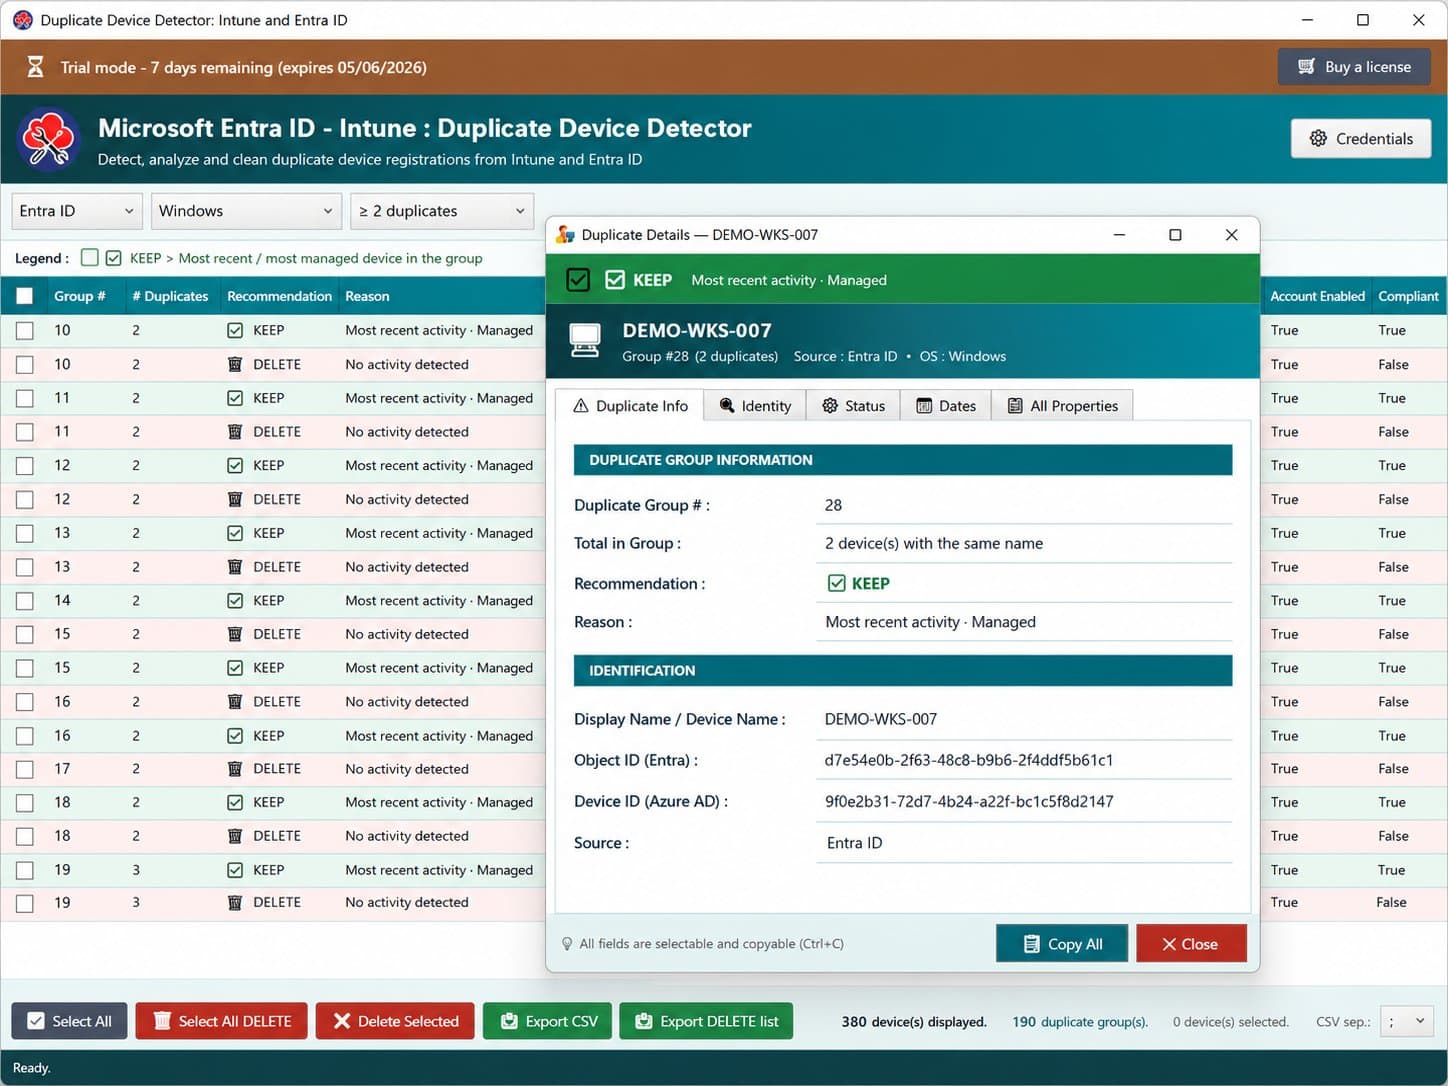
Task: Click the computer icon beside DEMO-WKS-007
Action: point(585,341)
